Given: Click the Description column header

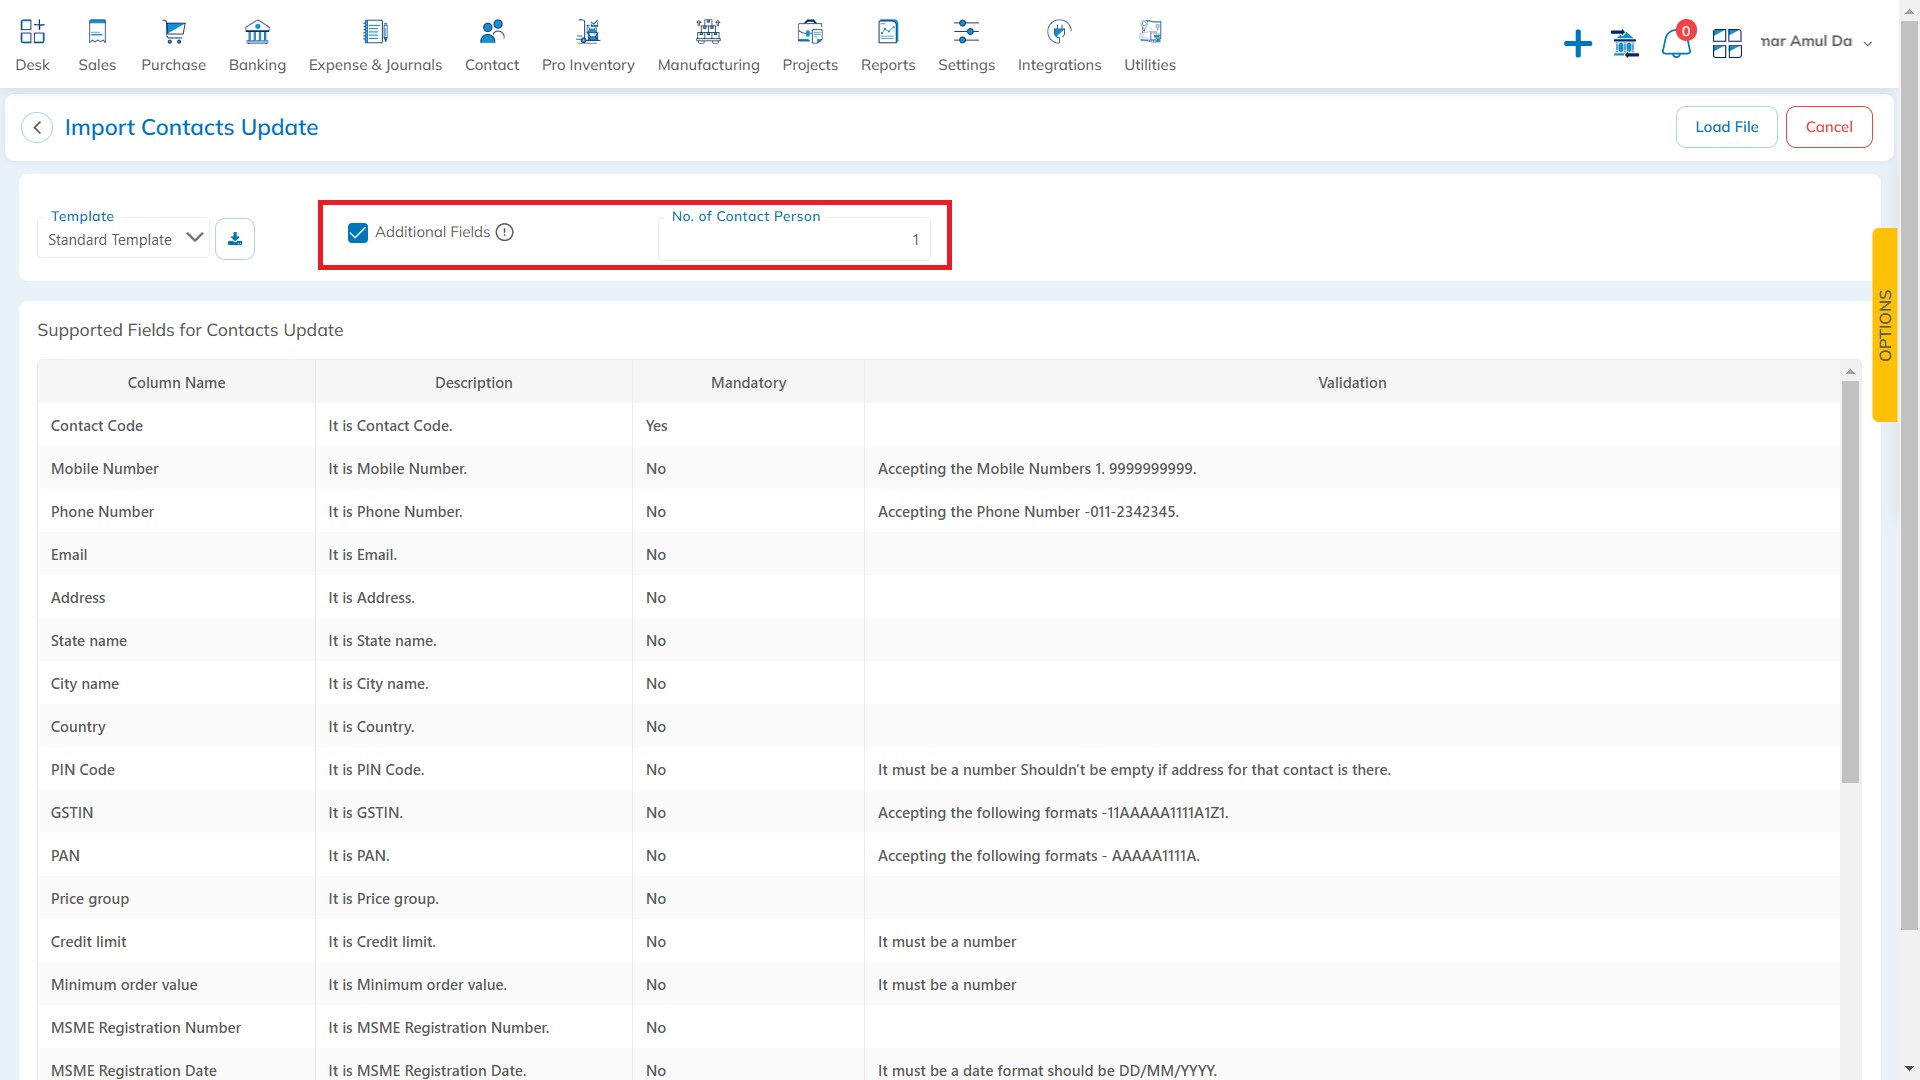Looking at the screenshot, I should click(474, 383).
